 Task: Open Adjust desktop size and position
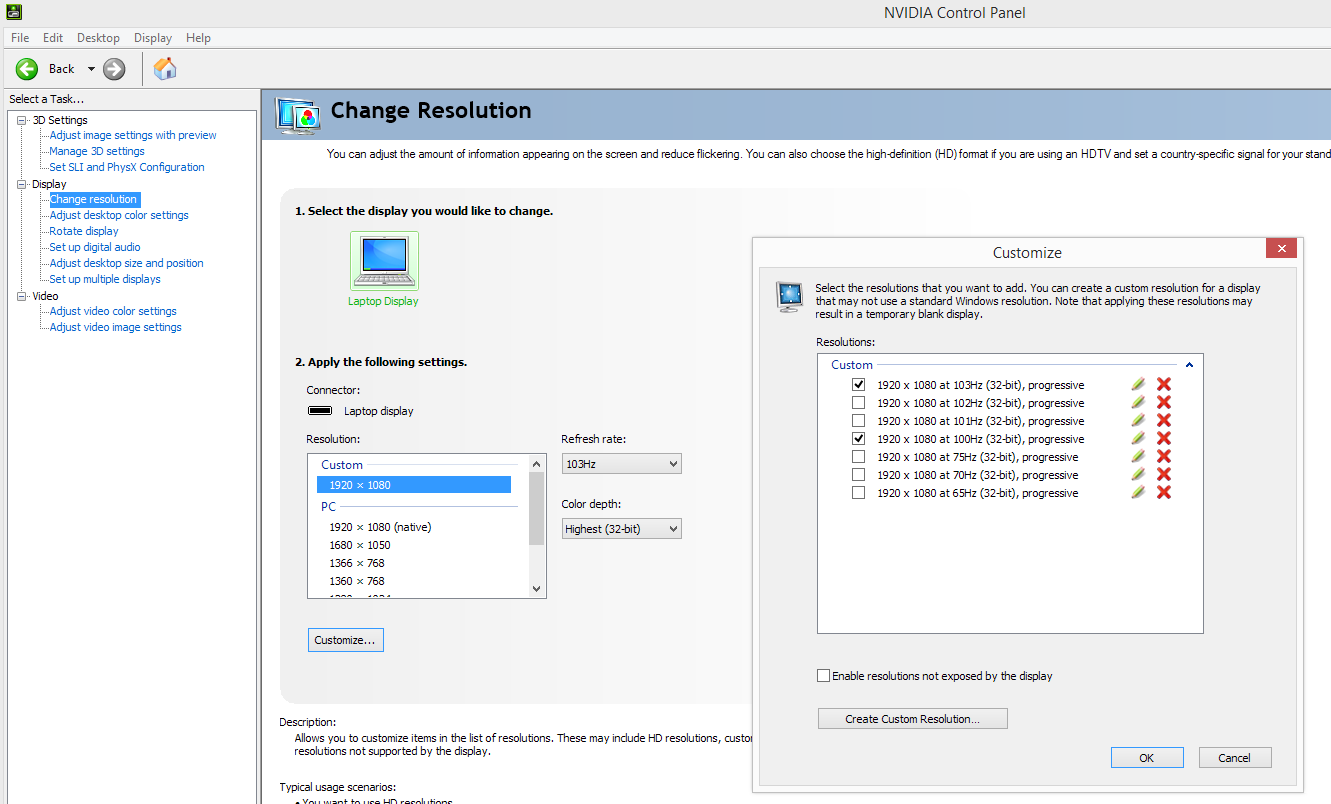pyautogui.click(x=127, y=263)
